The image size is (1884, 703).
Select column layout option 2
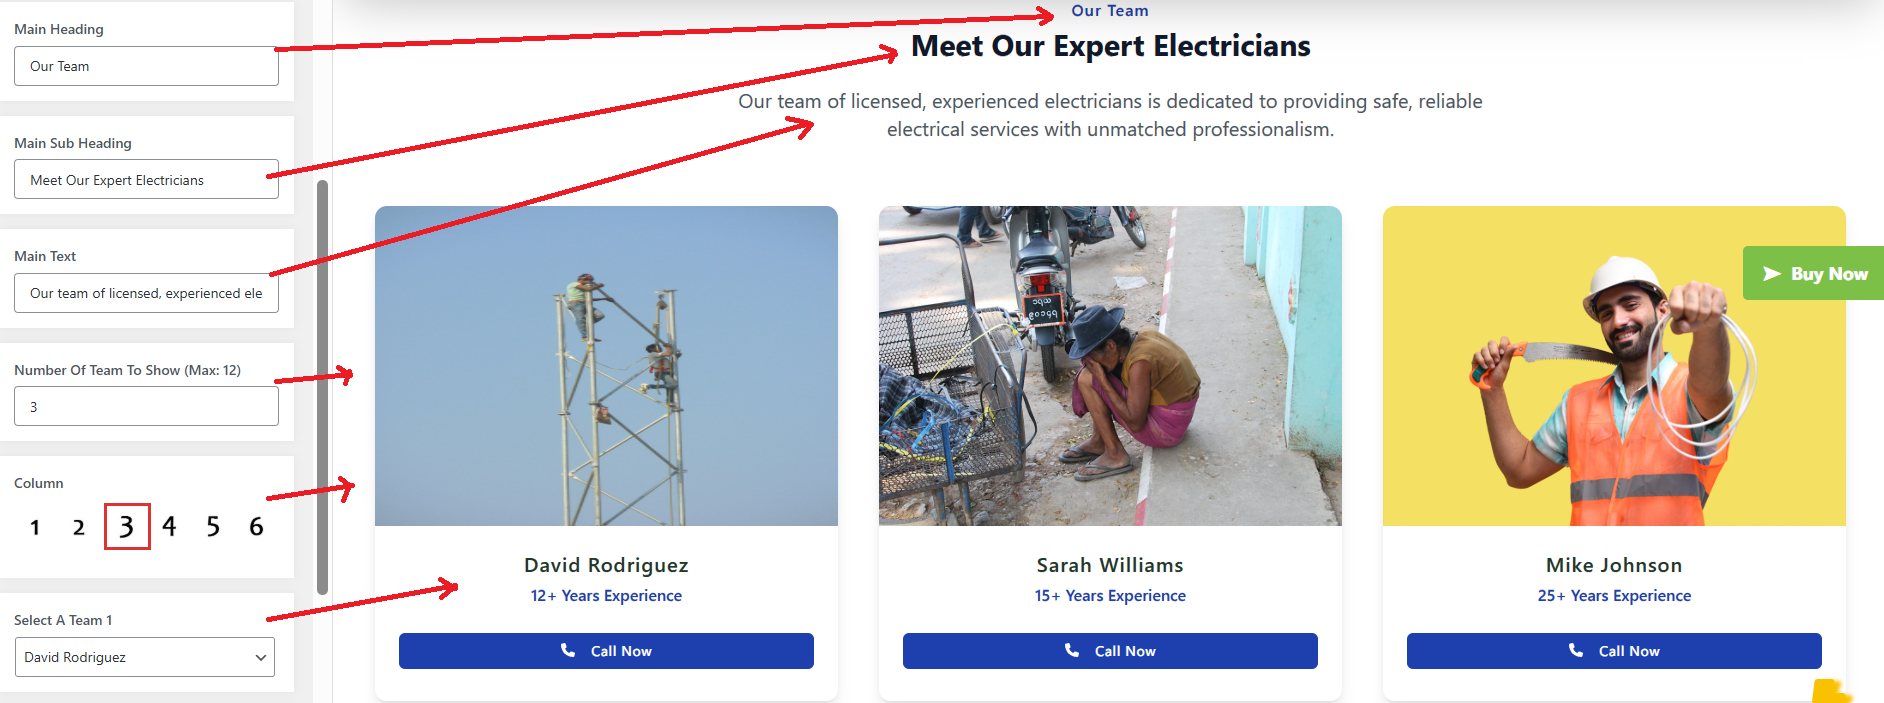[79, 527]
